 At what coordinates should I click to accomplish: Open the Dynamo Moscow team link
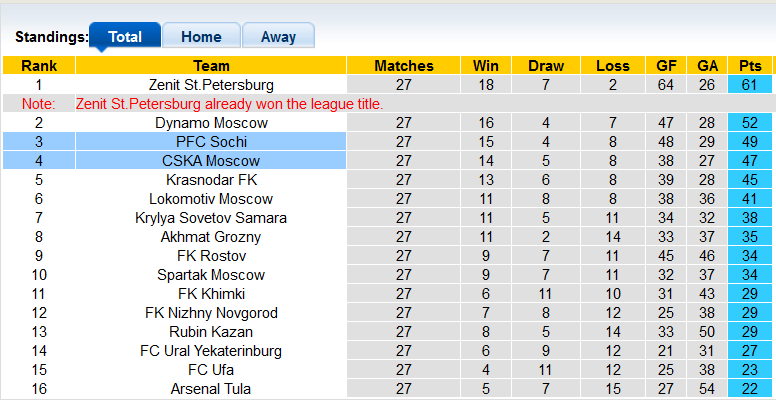211,123
